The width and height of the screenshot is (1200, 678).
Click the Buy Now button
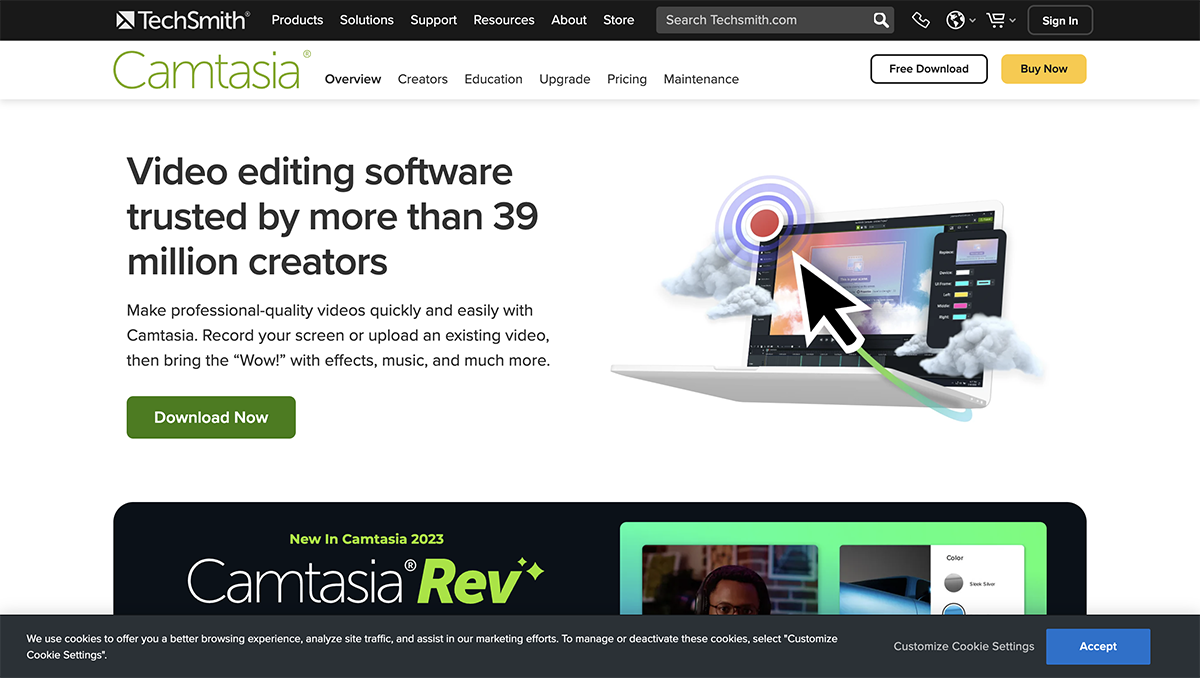click(1043, 69)
